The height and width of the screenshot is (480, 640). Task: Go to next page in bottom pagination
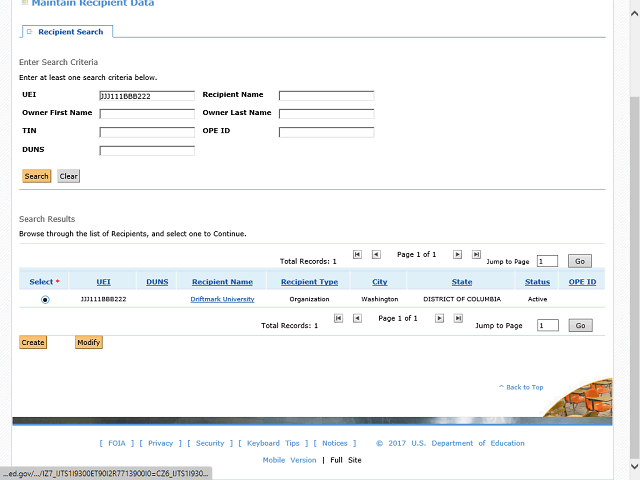439,318
